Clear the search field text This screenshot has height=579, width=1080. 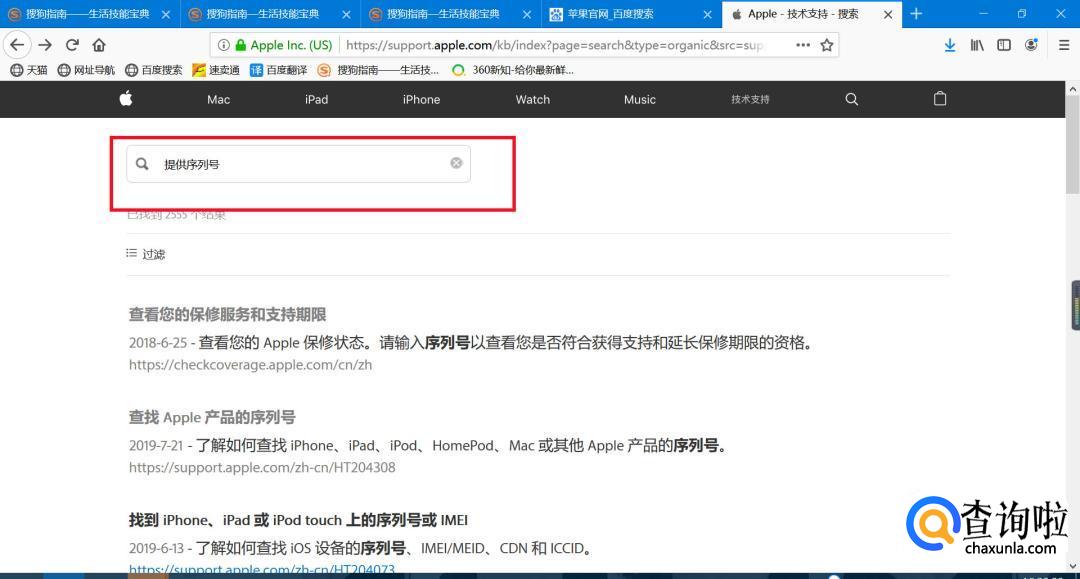pos(456,163)
